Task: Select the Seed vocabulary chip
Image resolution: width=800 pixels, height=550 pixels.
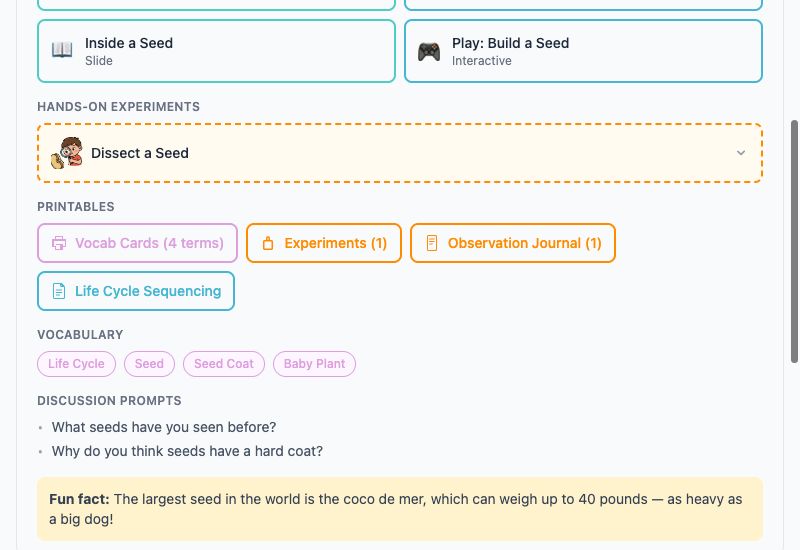Action: point(149,364)
